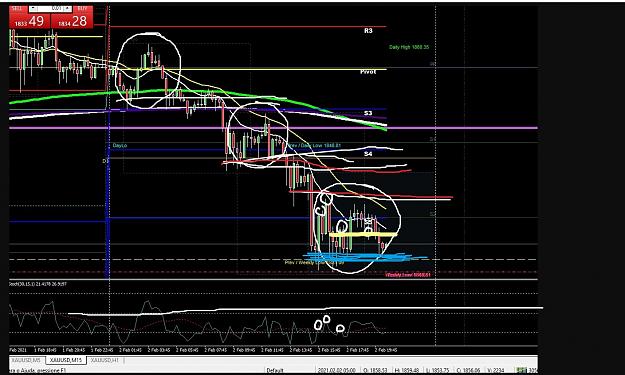Click the 2021.02.02 05:00 status bar entry
Image resolution: width=625 pixels, height=375 pixels.
pyautogui.click(x=337, y=371)
